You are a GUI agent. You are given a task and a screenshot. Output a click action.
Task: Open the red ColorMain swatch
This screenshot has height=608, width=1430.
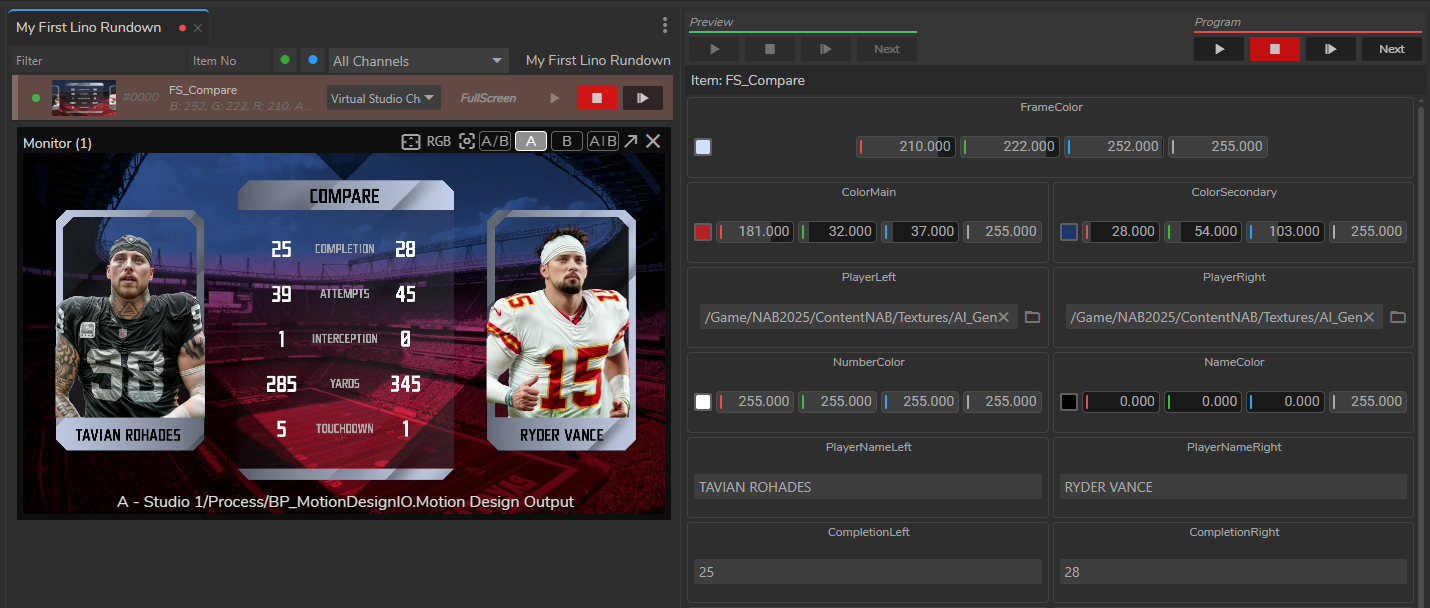point(703,232)
